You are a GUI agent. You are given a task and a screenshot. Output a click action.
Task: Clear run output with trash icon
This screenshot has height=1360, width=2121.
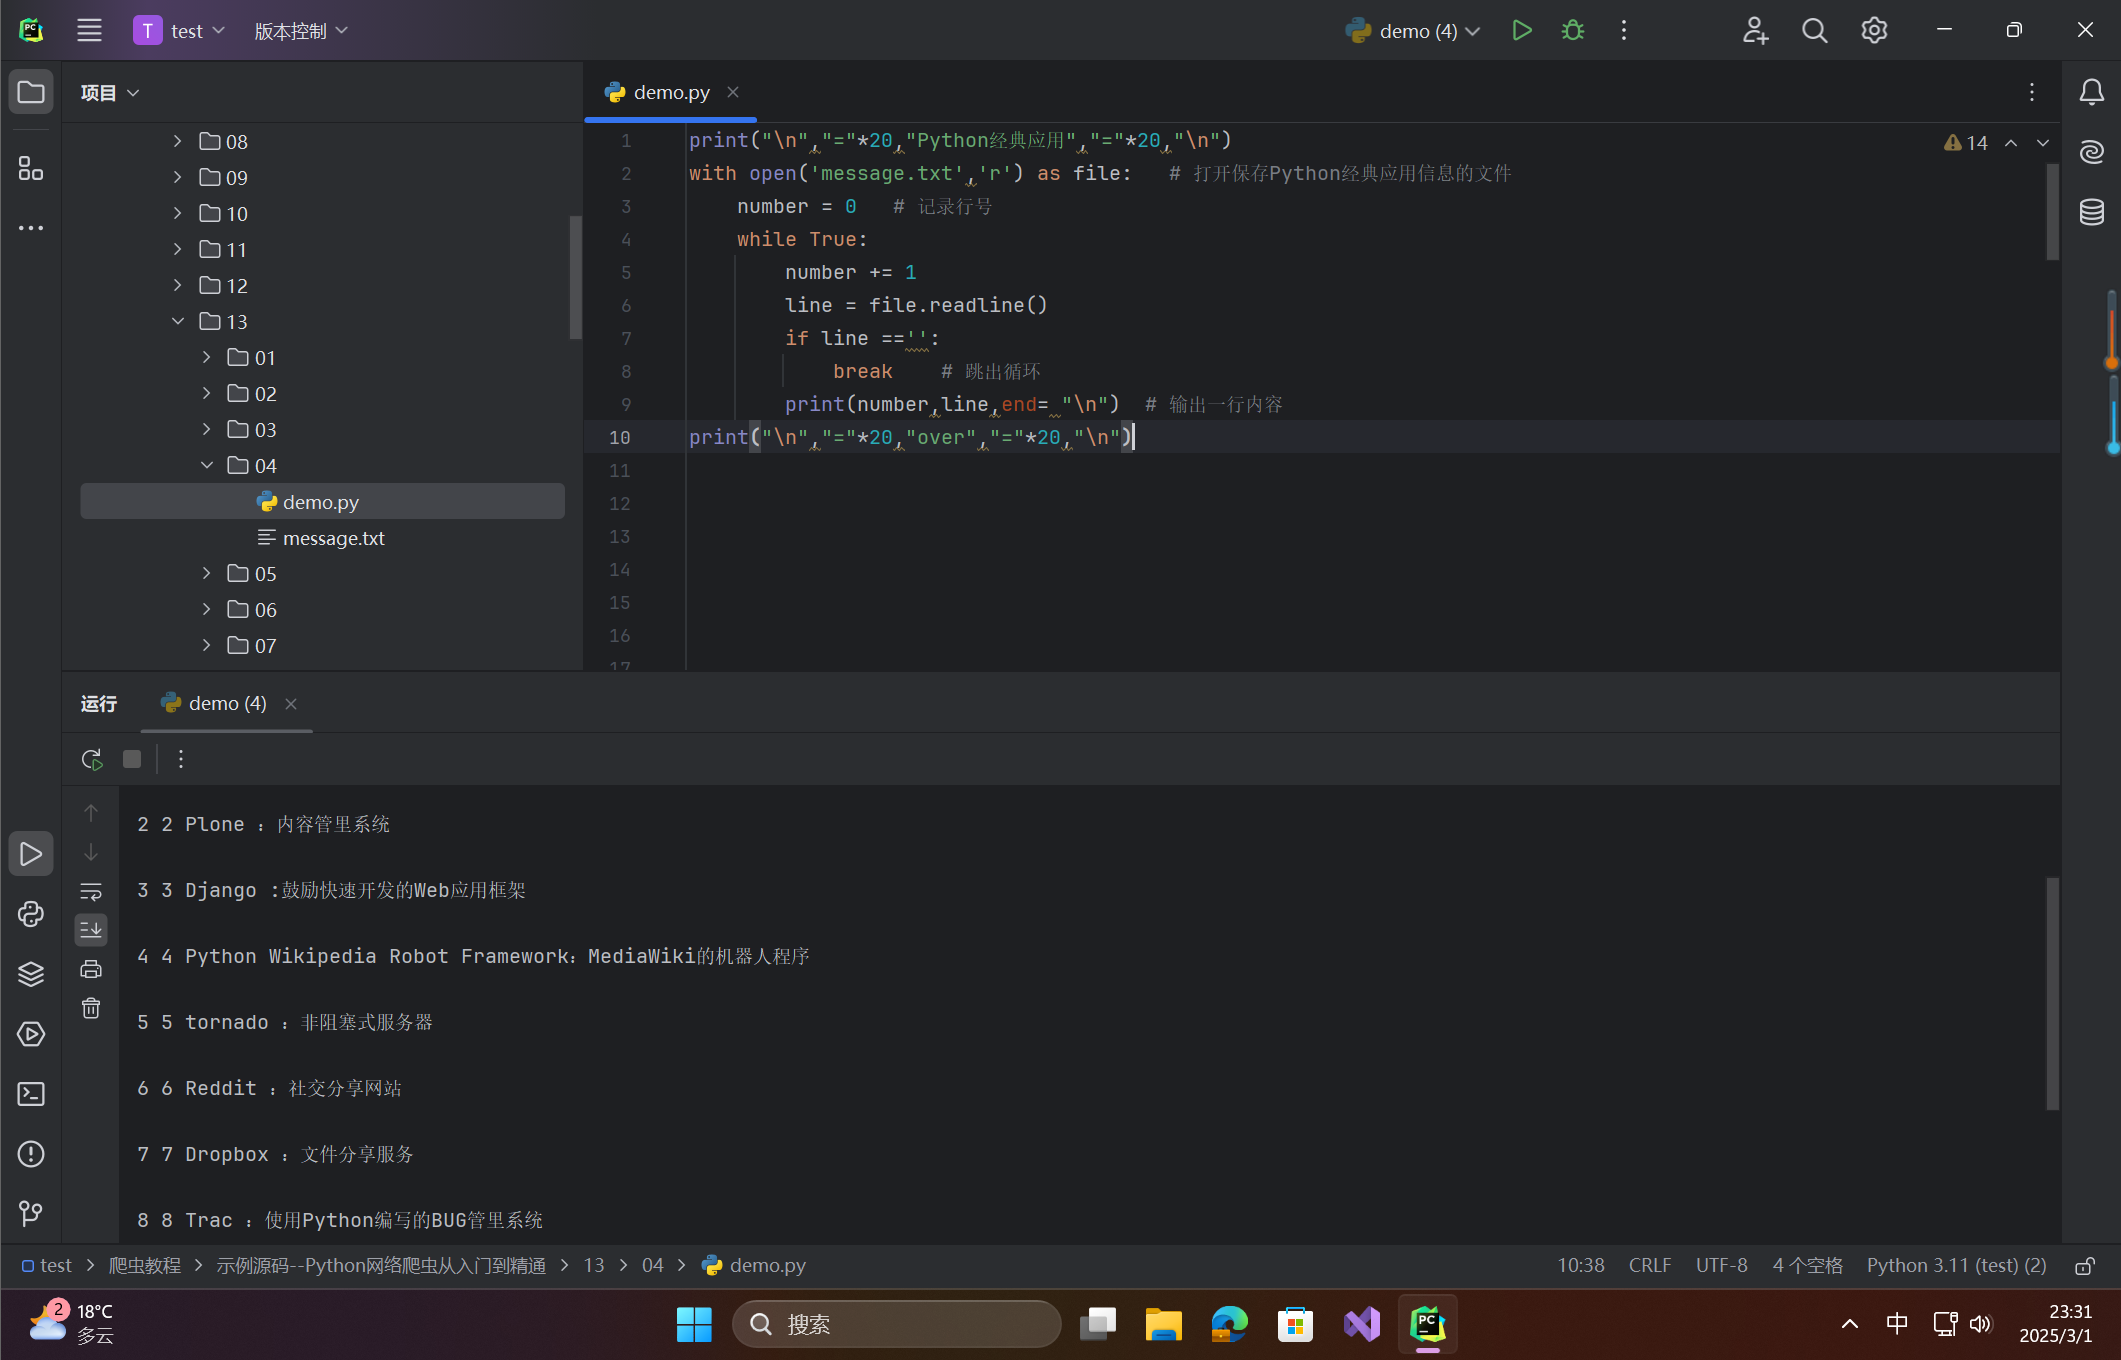pyautogui.click(x=91, y=1008)
